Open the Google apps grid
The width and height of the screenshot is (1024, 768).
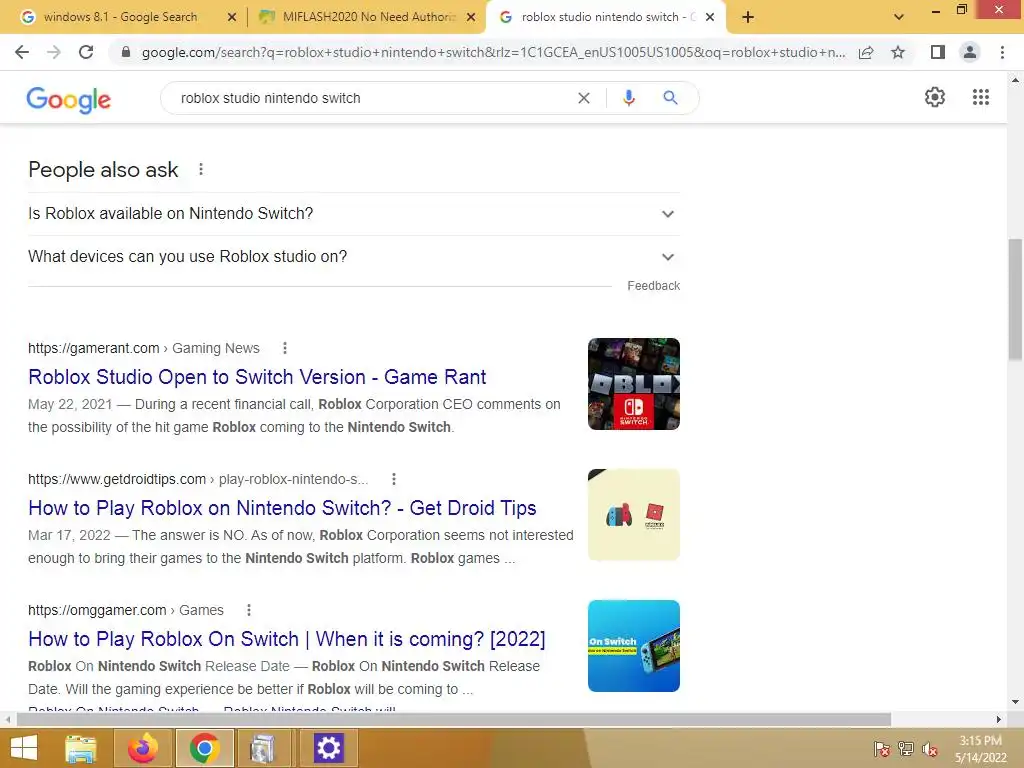pos(981,97)
